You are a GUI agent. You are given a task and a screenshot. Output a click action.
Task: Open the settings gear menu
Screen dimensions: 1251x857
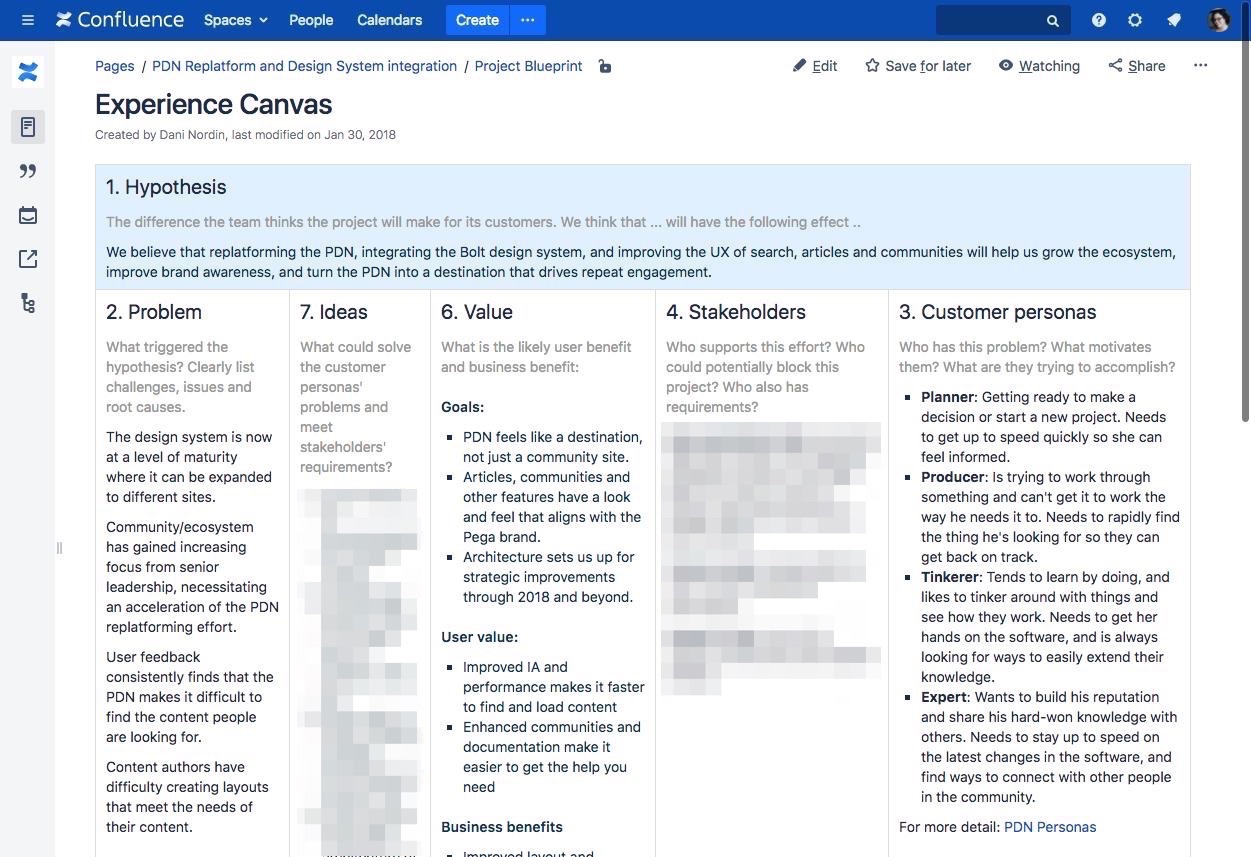point(1135,20)
